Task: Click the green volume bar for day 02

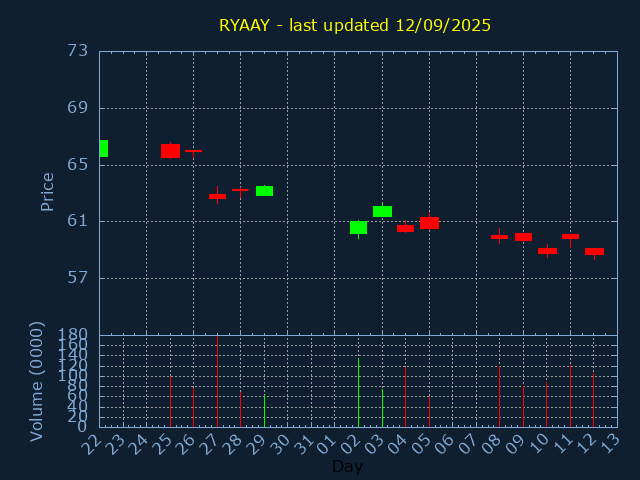Action: coord(358,393)
